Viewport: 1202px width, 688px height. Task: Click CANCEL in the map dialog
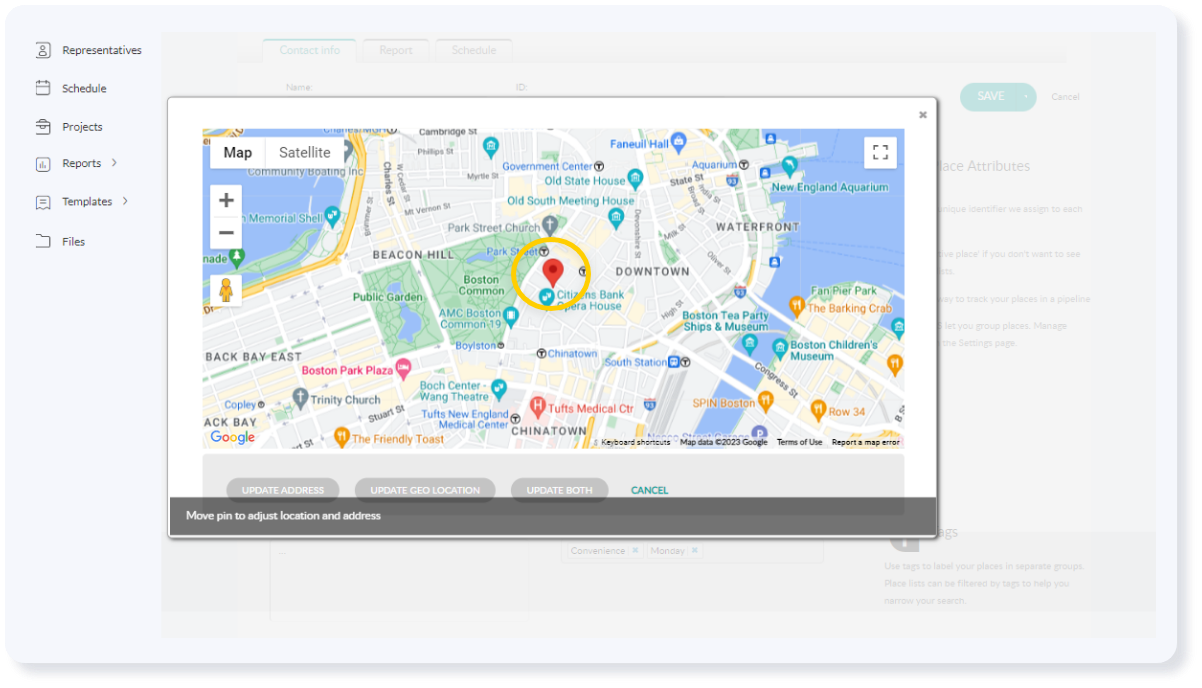[x=650, y=490]
